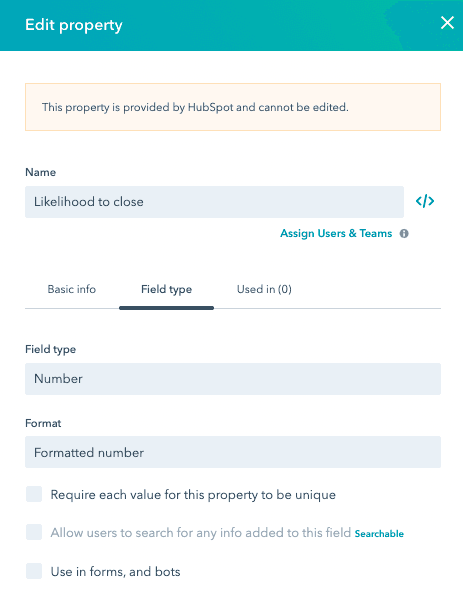Click the Format label above the dropdown

point(43,423)
